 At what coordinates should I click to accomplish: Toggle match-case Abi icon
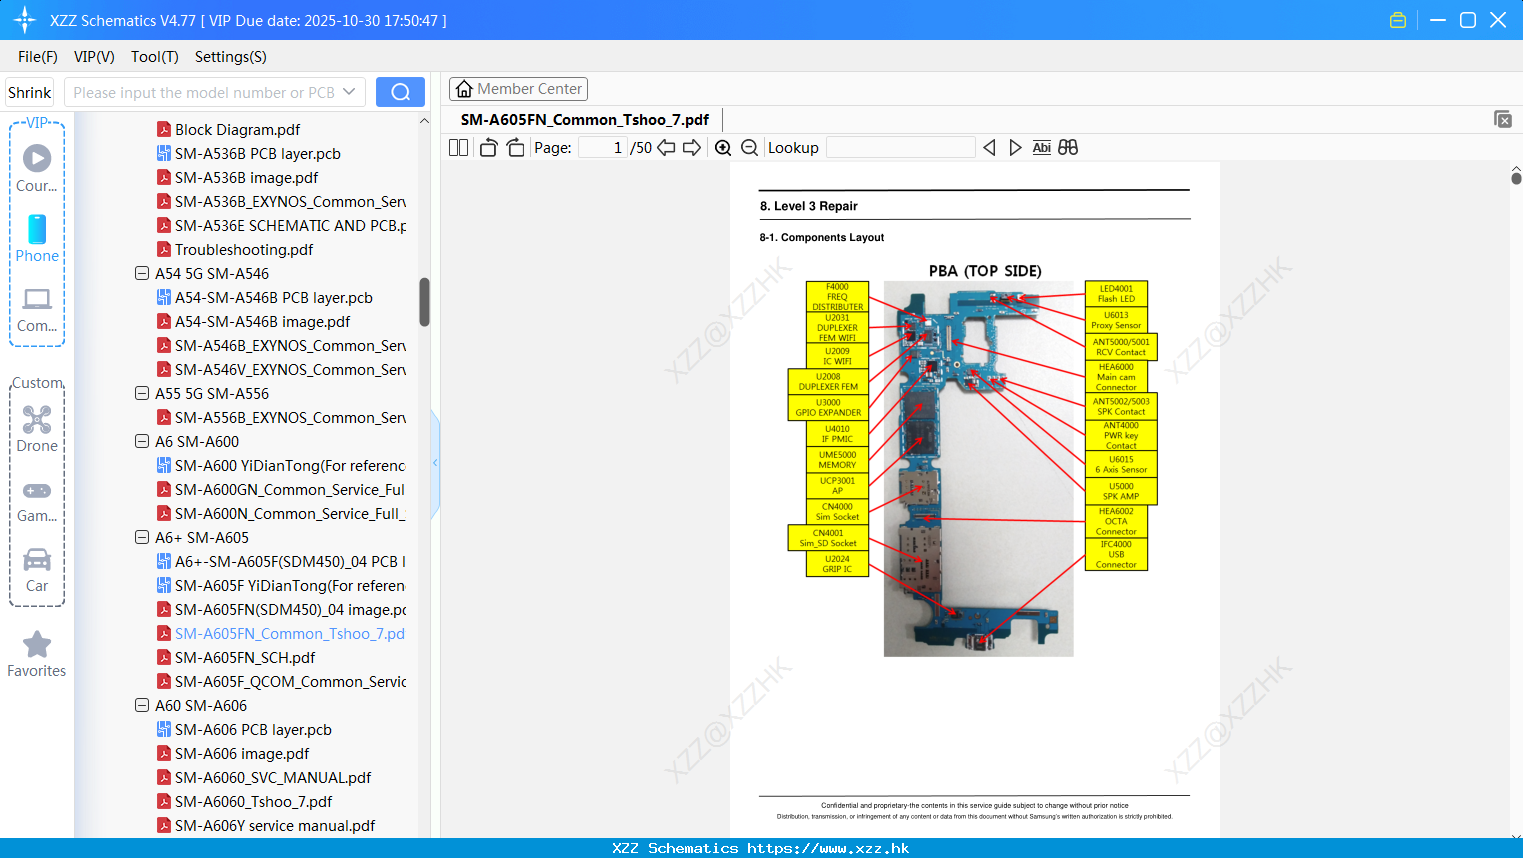1041,147
